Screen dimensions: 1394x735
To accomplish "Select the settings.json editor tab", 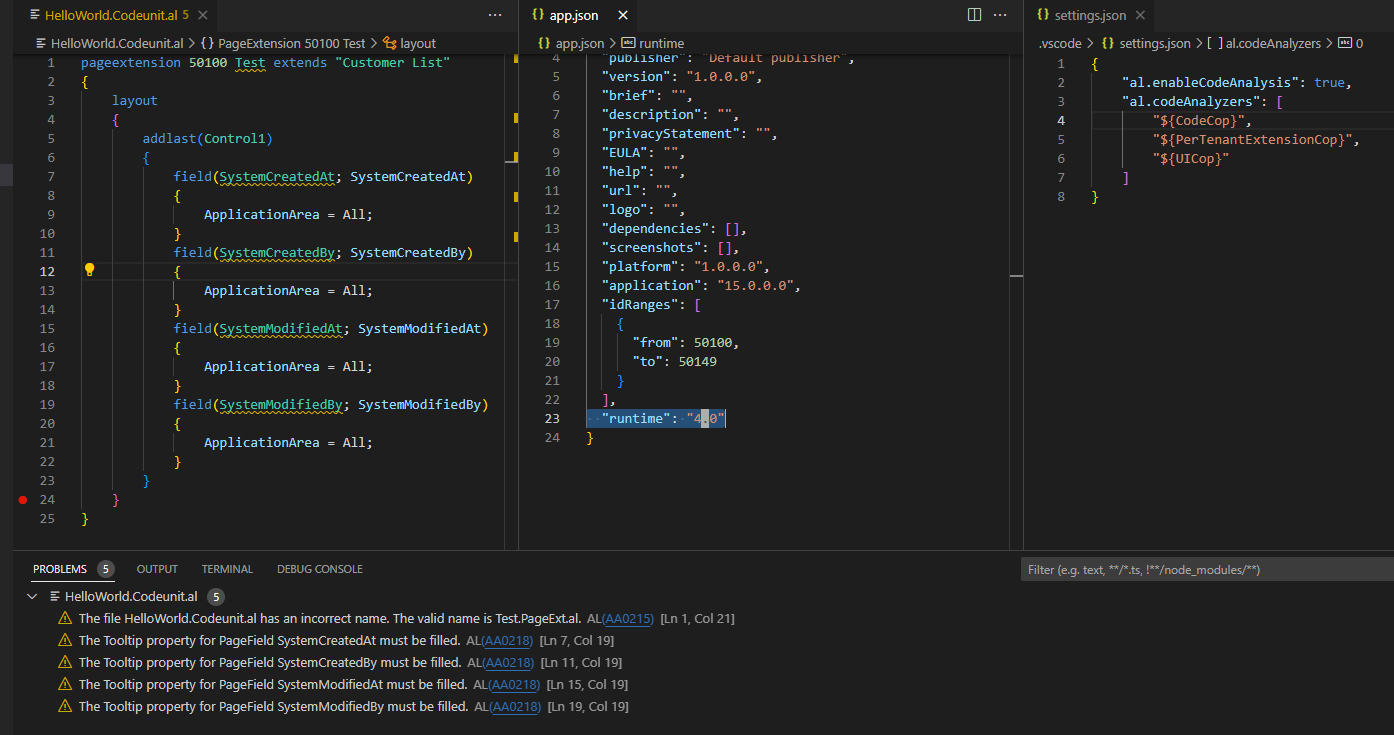I will [x=1089, y=14].
